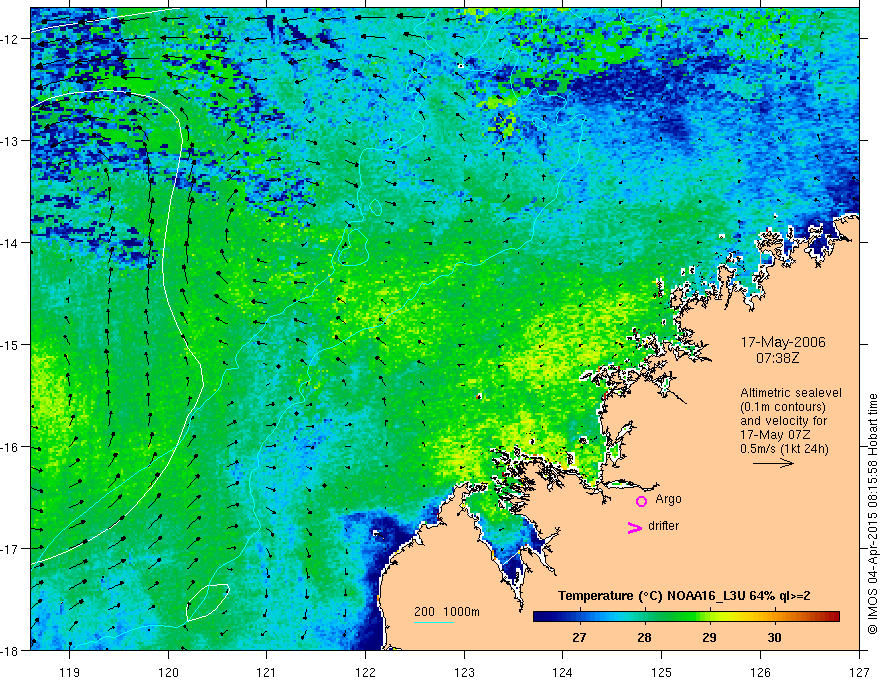The width and height of the screenshot is (880, 680).
Task: Click the latitude -15 axis label
Action: (x=11, y=344)
